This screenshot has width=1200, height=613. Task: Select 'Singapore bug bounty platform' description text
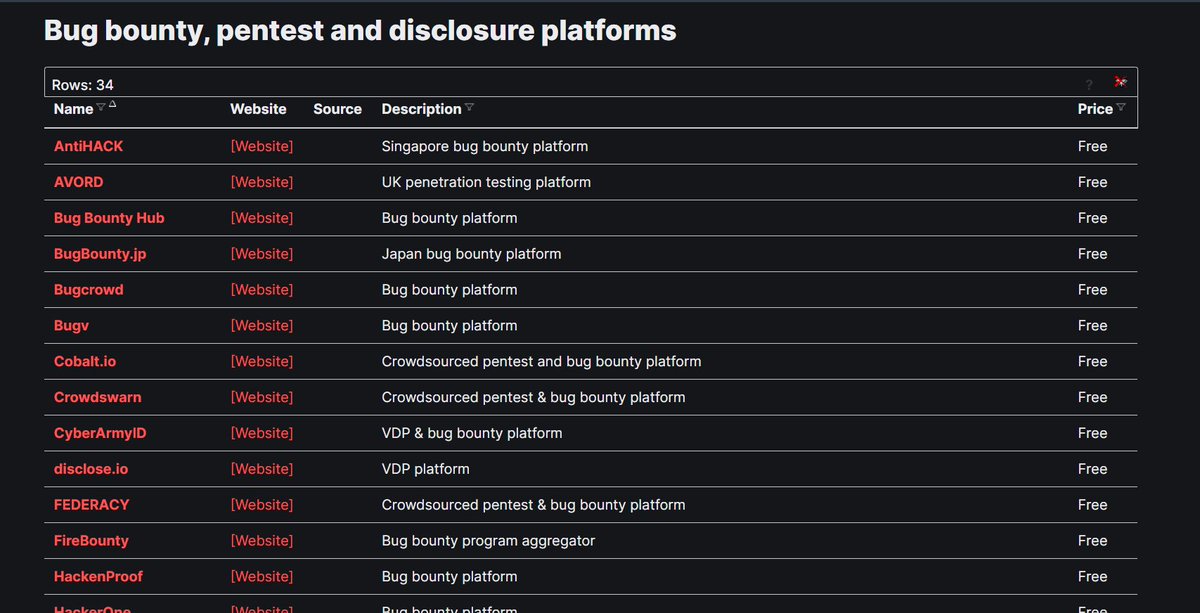point(485,146)
